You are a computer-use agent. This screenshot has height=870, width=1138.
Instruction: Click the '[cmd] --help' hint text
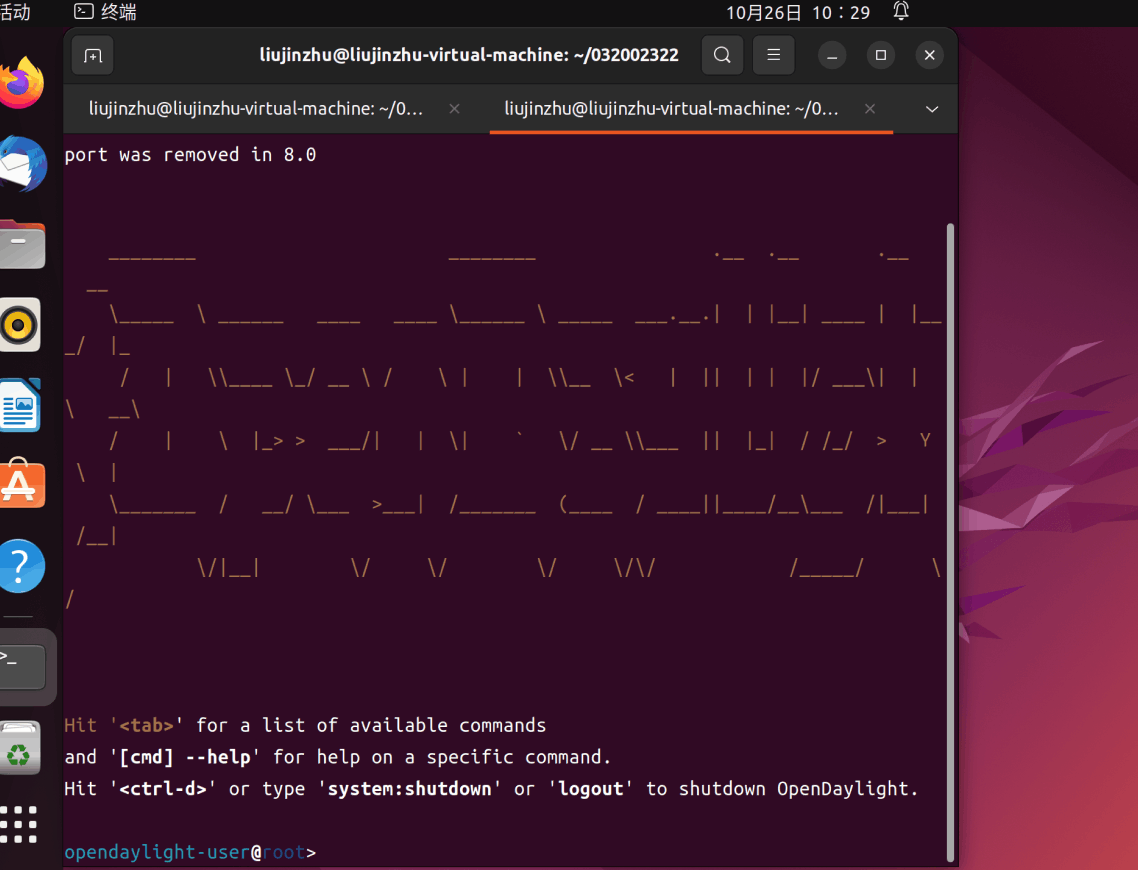pos(184,758)
